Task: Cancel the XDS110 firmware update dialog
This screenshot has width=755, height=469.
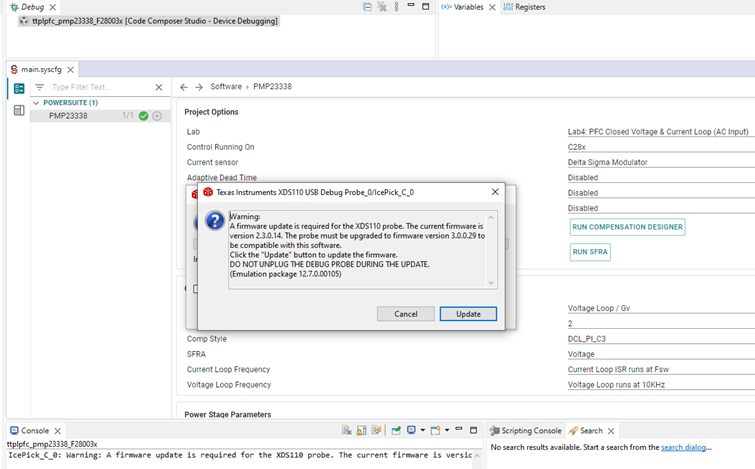Action: [x=405, y=314]
